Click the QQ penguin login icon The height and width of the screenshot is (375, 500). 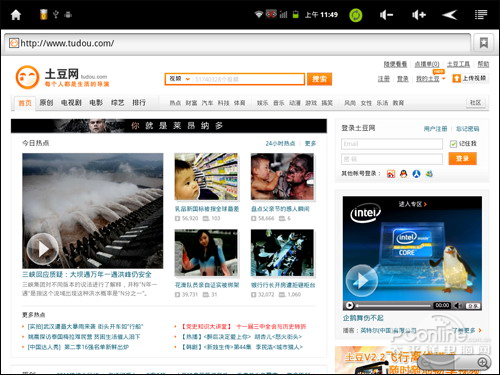(403, 174)
